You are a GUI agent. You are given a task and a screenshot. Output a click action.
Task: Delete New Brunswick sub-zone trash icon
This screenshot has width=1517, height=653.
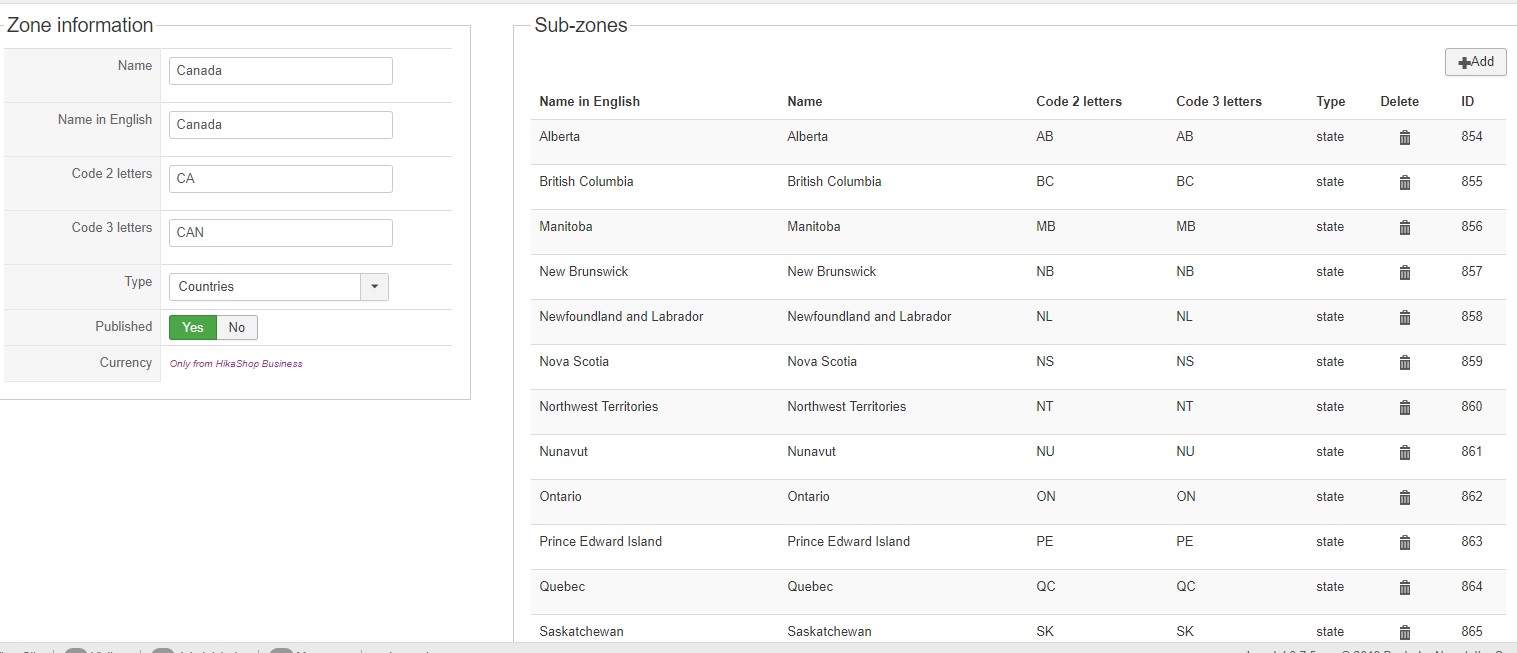pyautogui.click(x=1404, y=272)
